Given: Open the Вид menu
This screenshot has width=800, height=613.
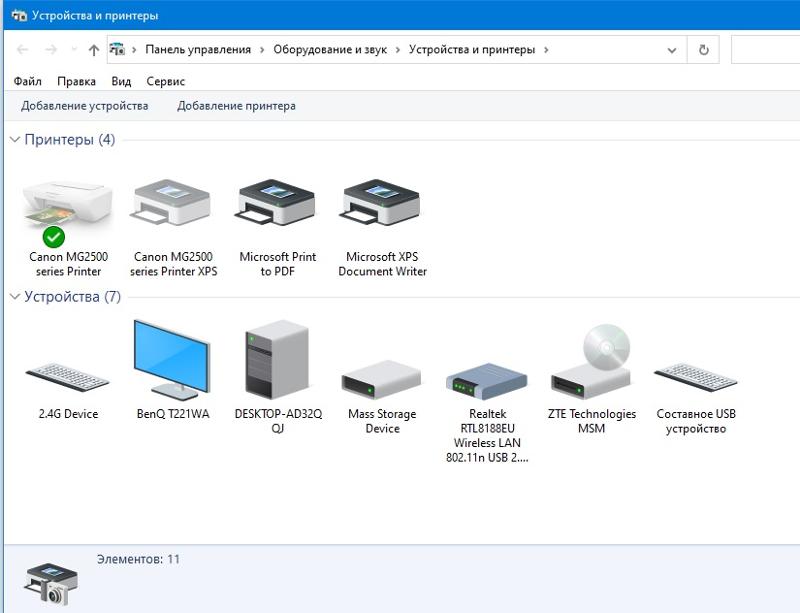Looking at the screenshot, I should point(121,81).
